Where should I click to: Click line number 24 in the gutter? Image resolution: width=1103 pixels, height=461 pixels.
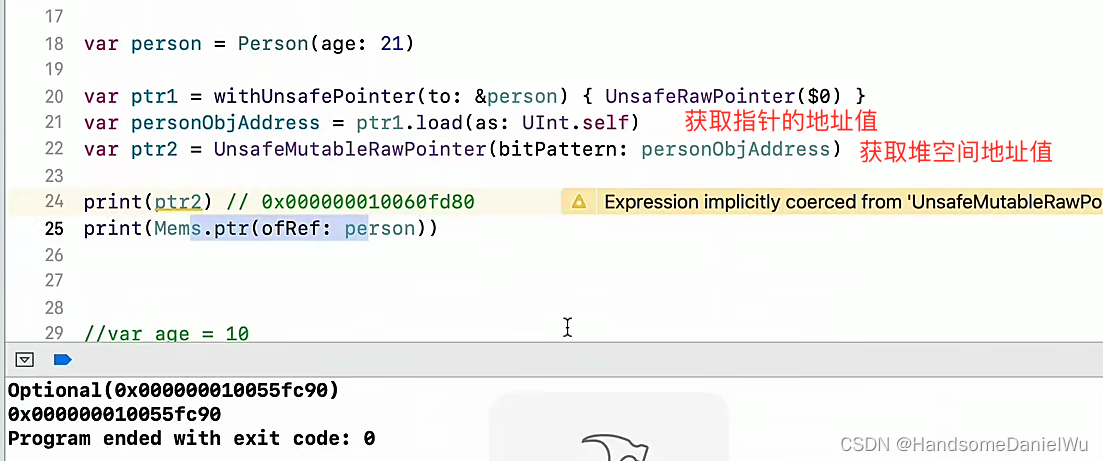(54, 202)
